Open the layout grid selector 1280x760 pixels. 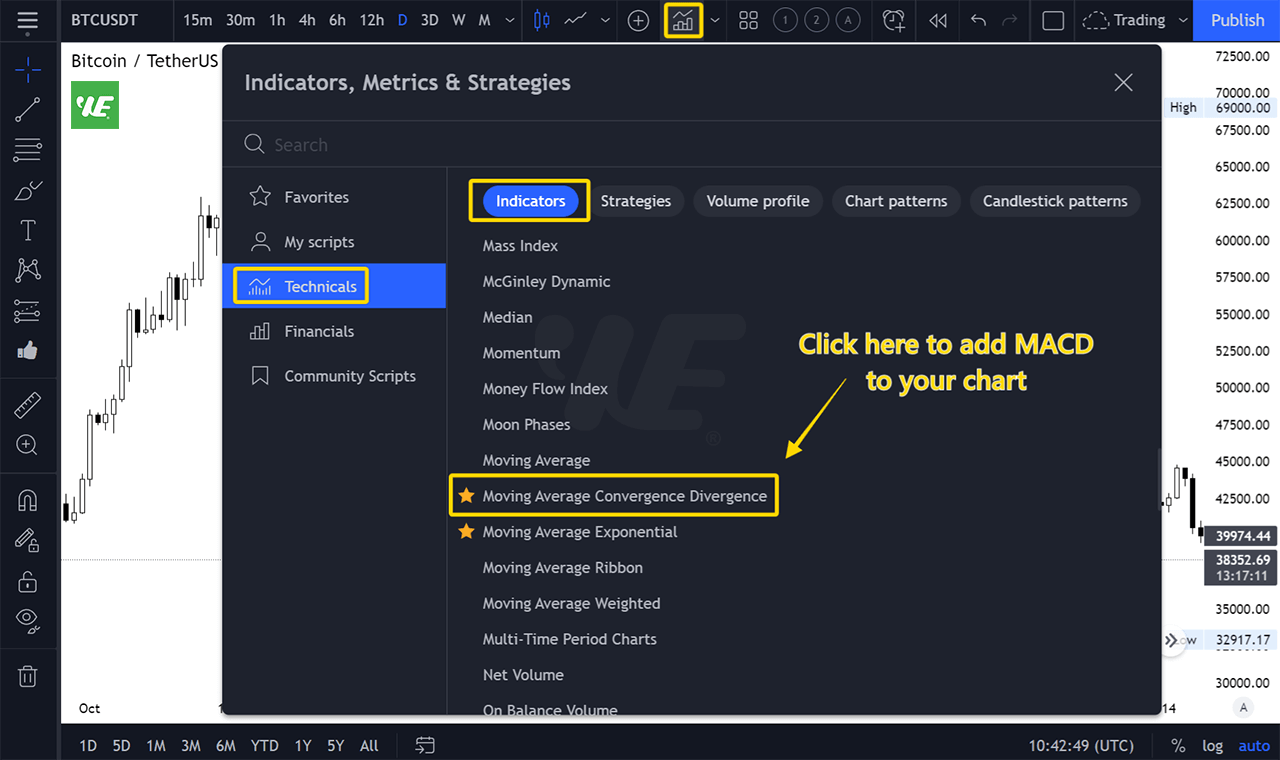[748, 20]
